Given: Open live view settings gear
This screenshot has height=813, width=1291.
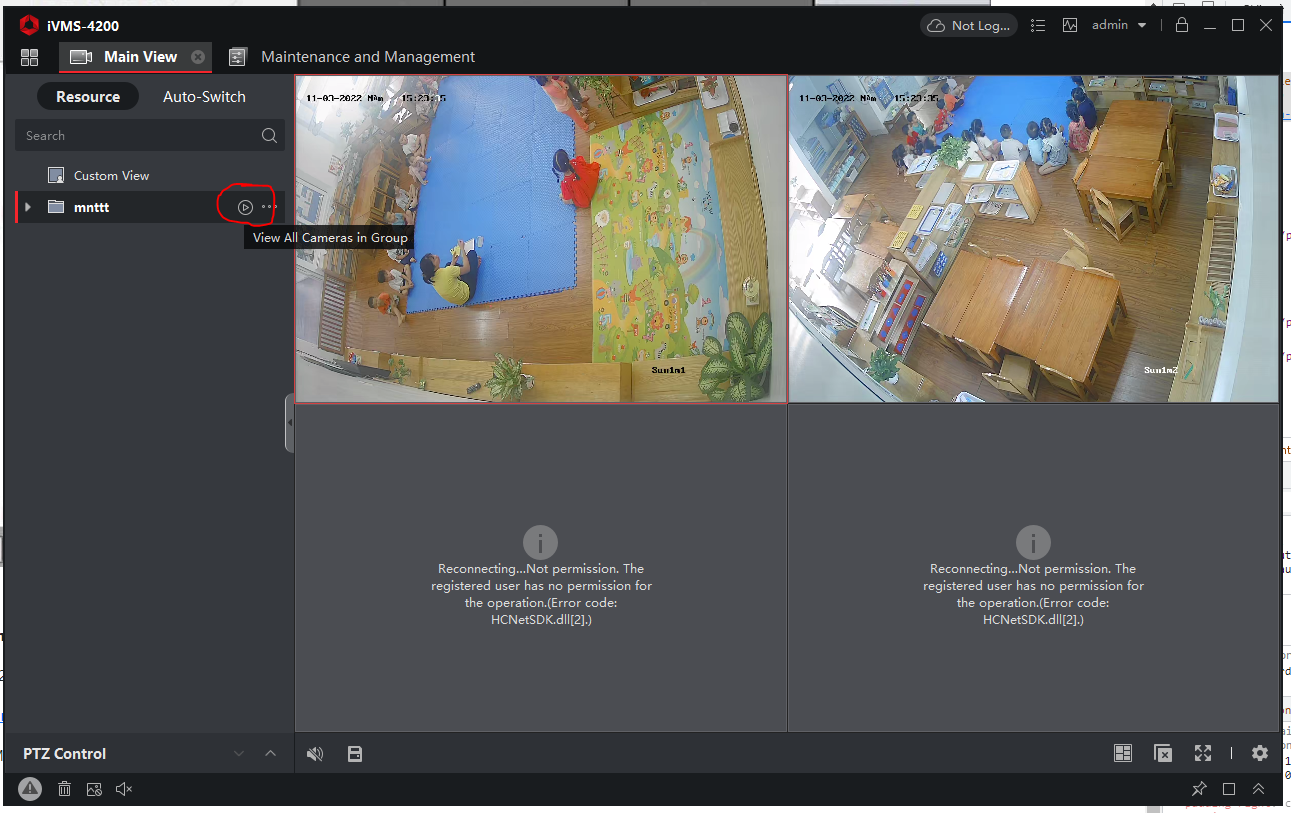Looking at the screenshot, I should 1259,753.
